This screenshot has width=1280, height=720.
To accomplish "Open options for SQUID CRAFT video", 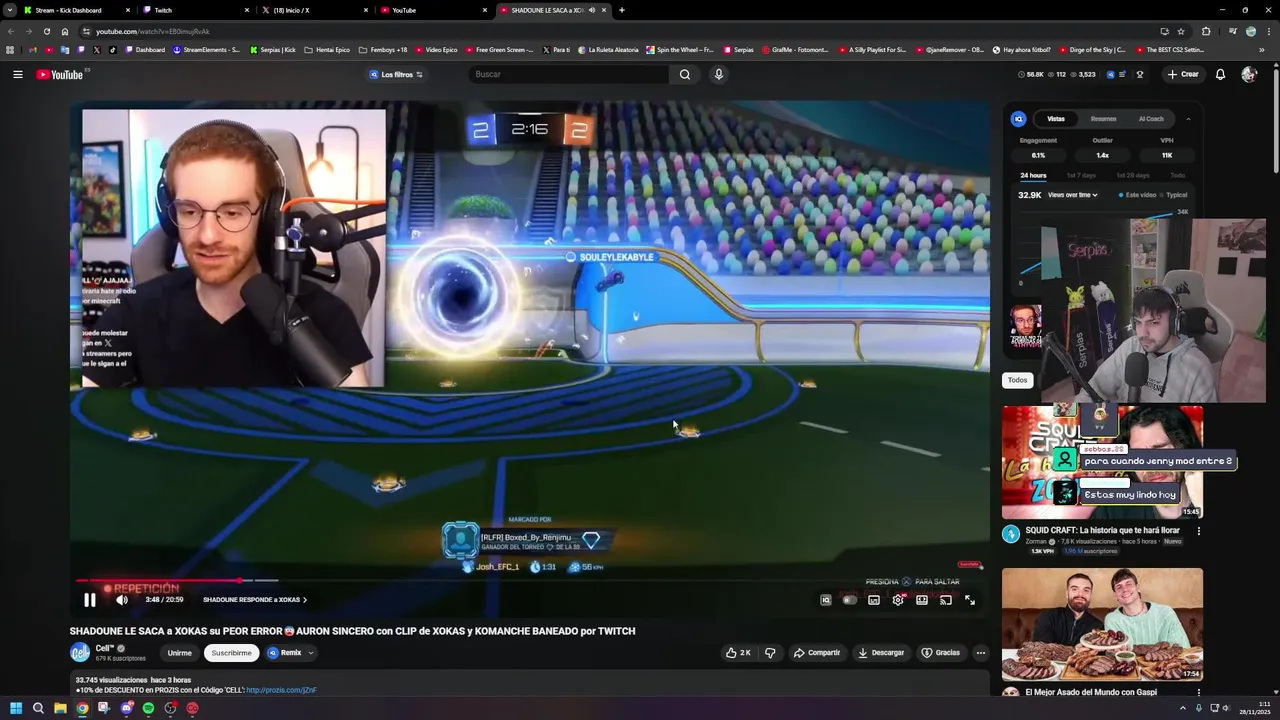I will click(1198, 531).
